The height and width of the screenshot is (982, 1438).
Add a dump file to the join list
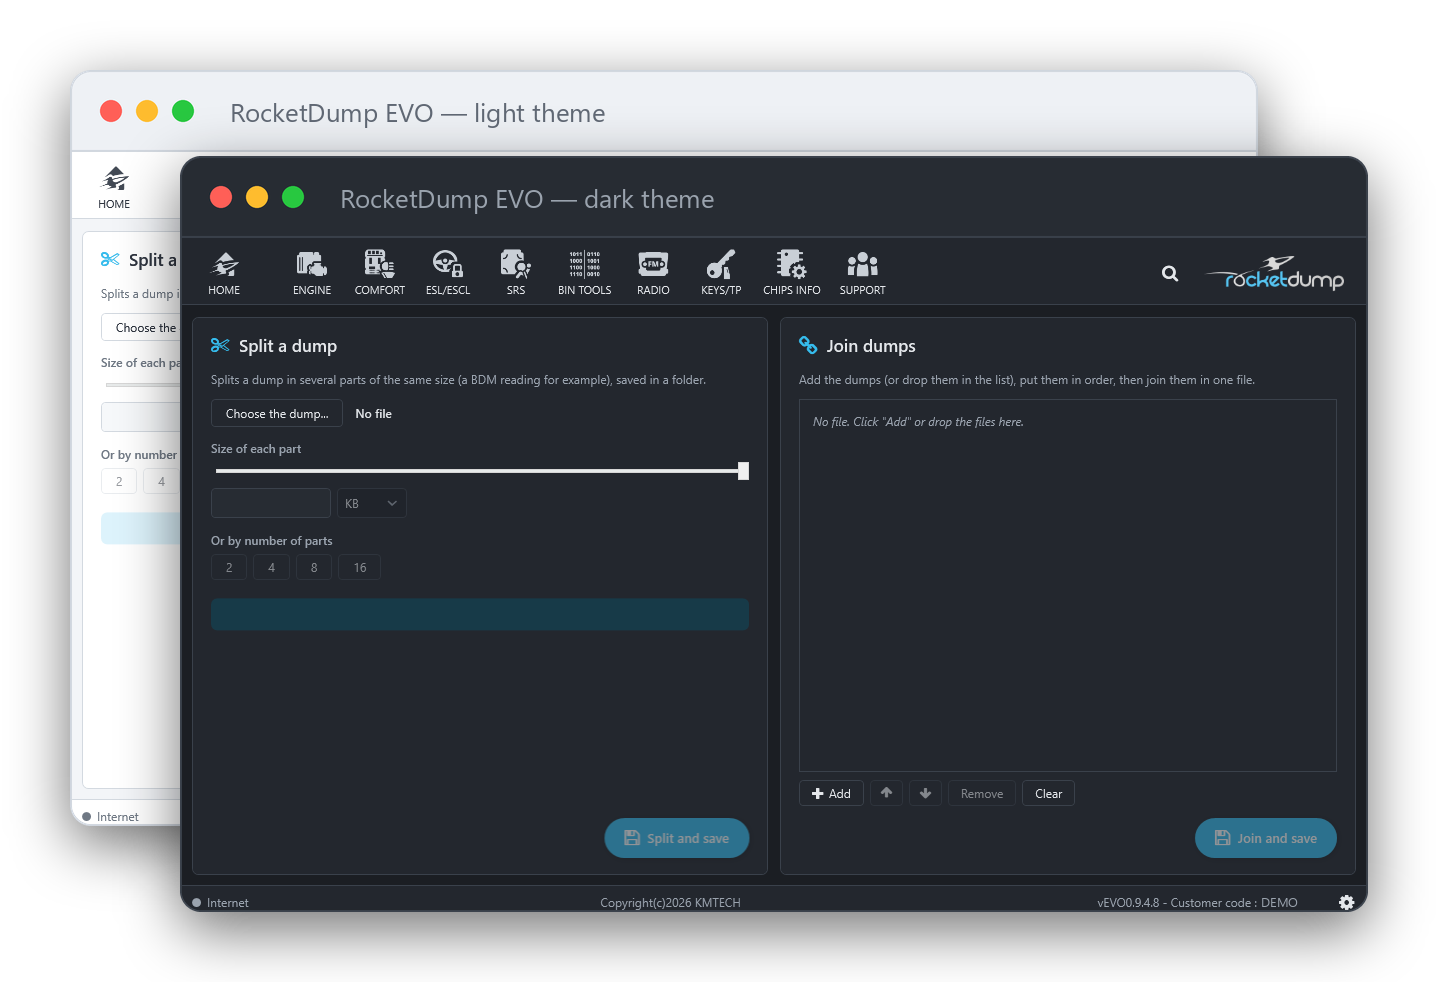coord(831,793)
